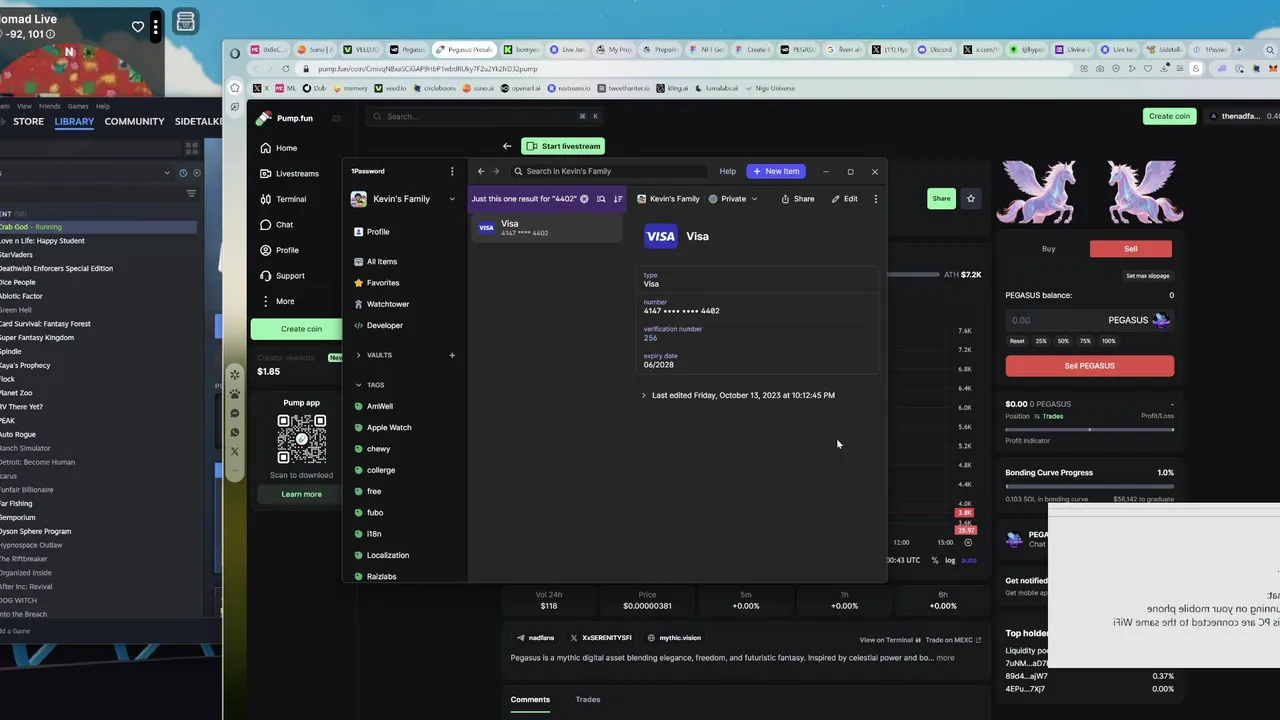Open the Comments tab below chart
The height and width of the screenshot is (720, 1280).
tap(530, 699)
